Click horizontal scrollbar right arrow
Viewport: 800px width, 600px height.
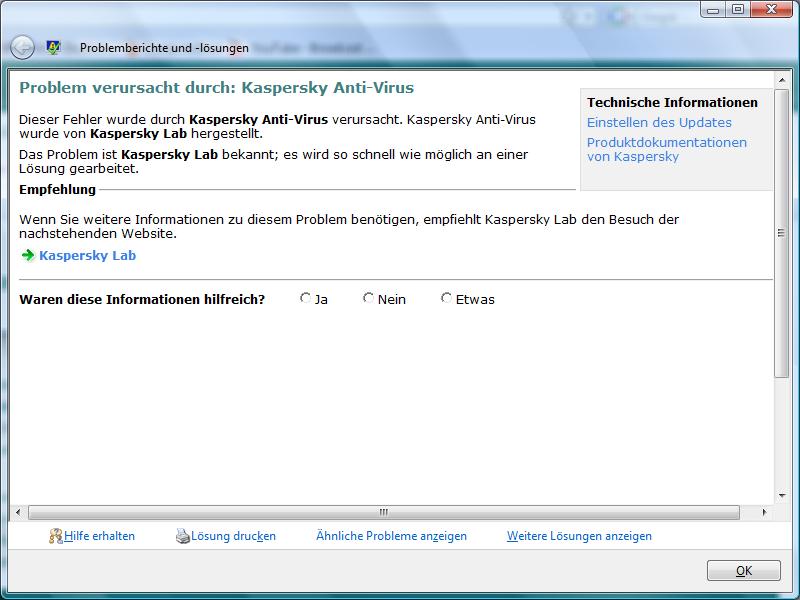pos(764,512)
